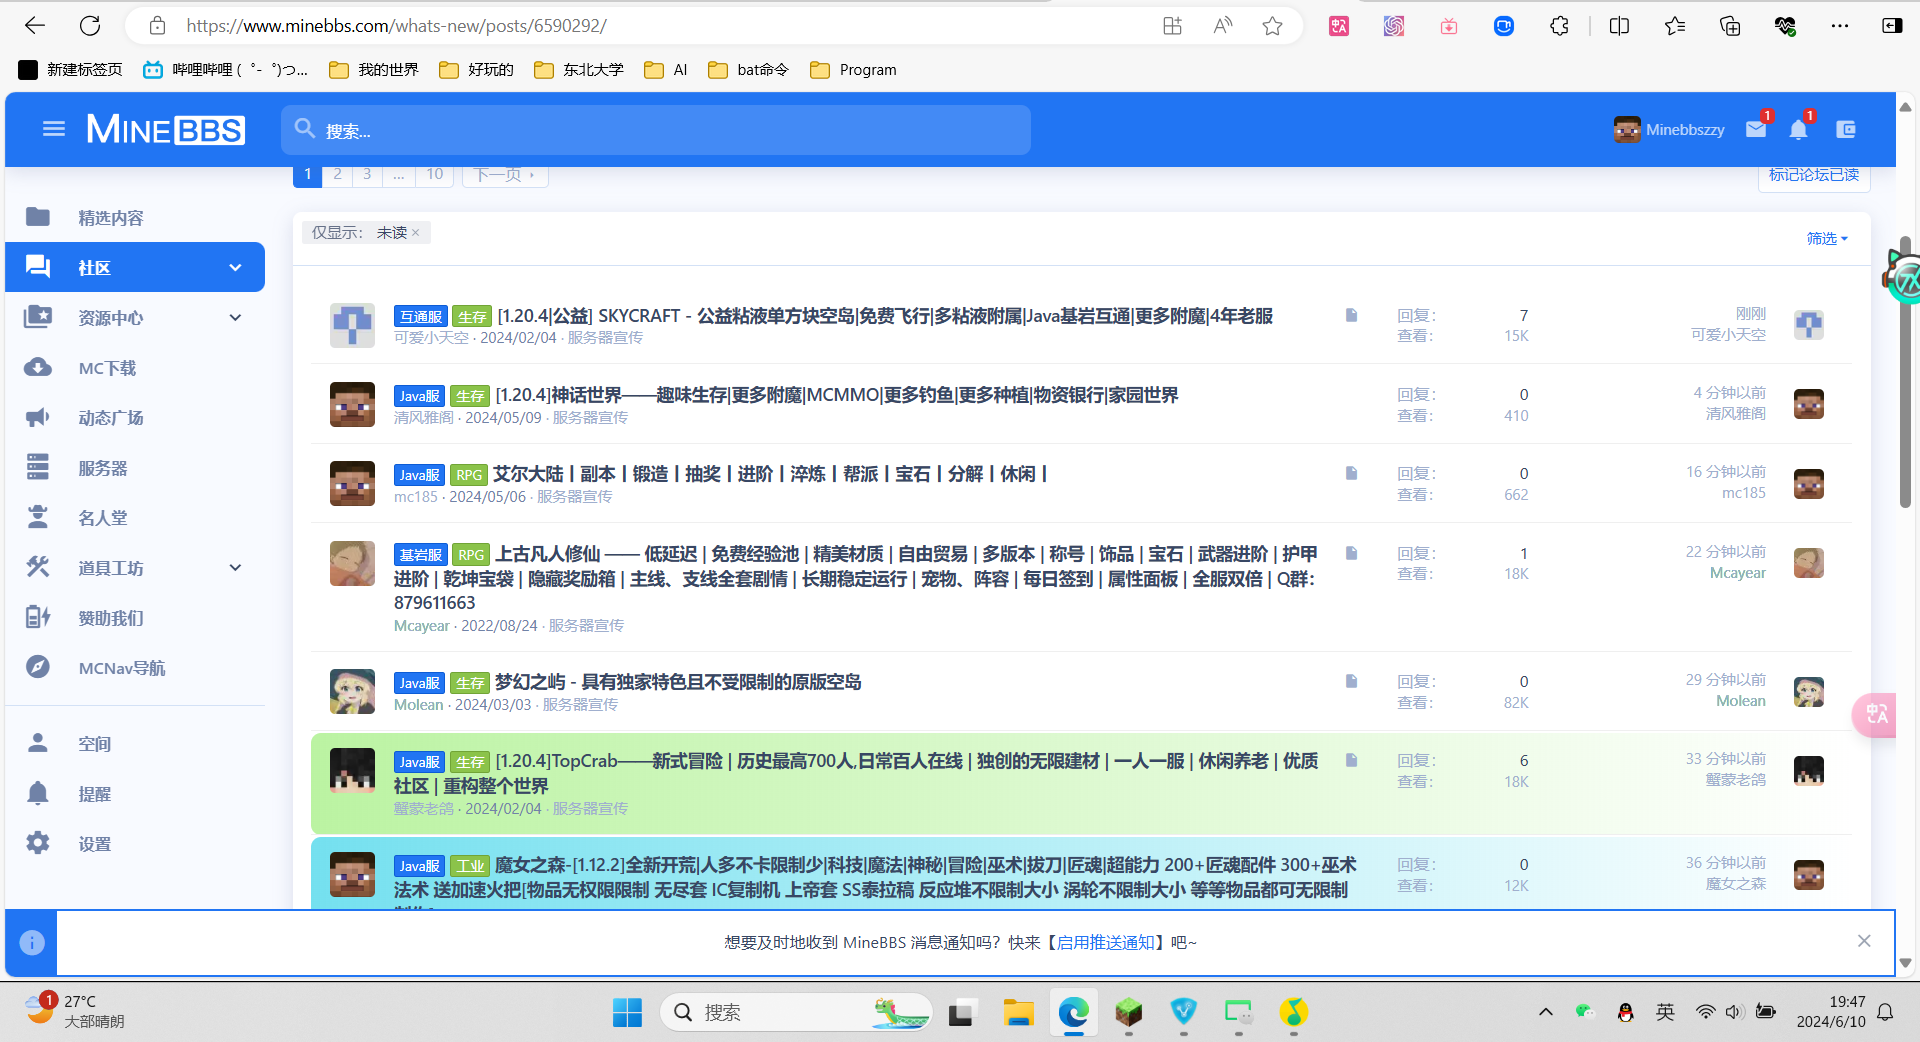Open the notification bell in header
1920x1042 pixels.
(x=1798, y=130)
